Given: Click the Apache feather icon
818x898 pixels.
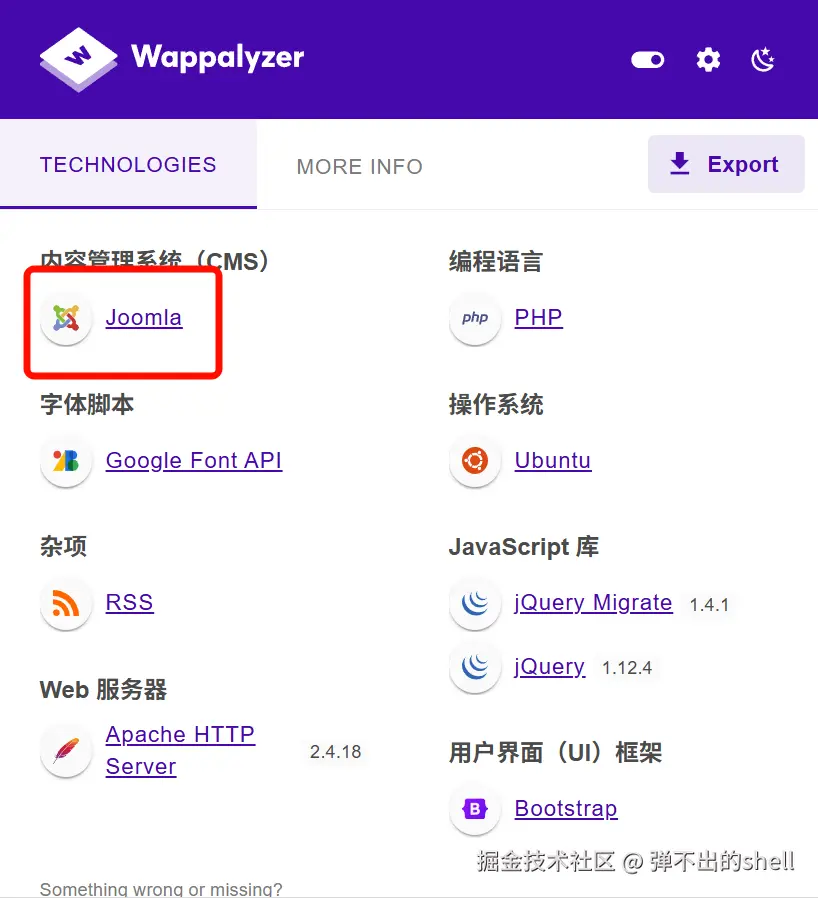Looking at the screenshot, I should [66, 751].
